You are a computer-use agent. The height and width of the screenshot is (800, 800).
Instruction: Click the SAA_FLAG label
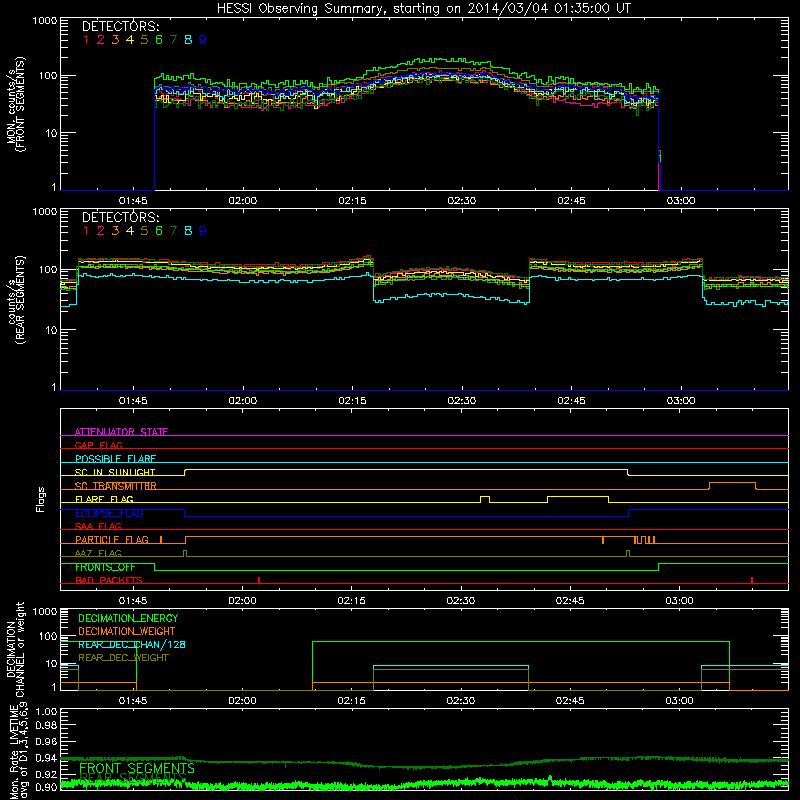pyautogui.click(x=98, y=526)
